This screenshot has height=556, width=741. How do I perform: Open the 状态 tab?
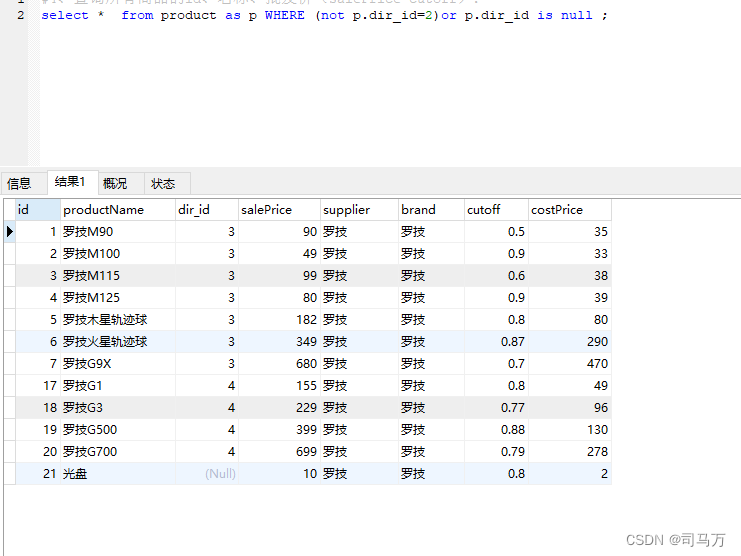click(167, 183)
